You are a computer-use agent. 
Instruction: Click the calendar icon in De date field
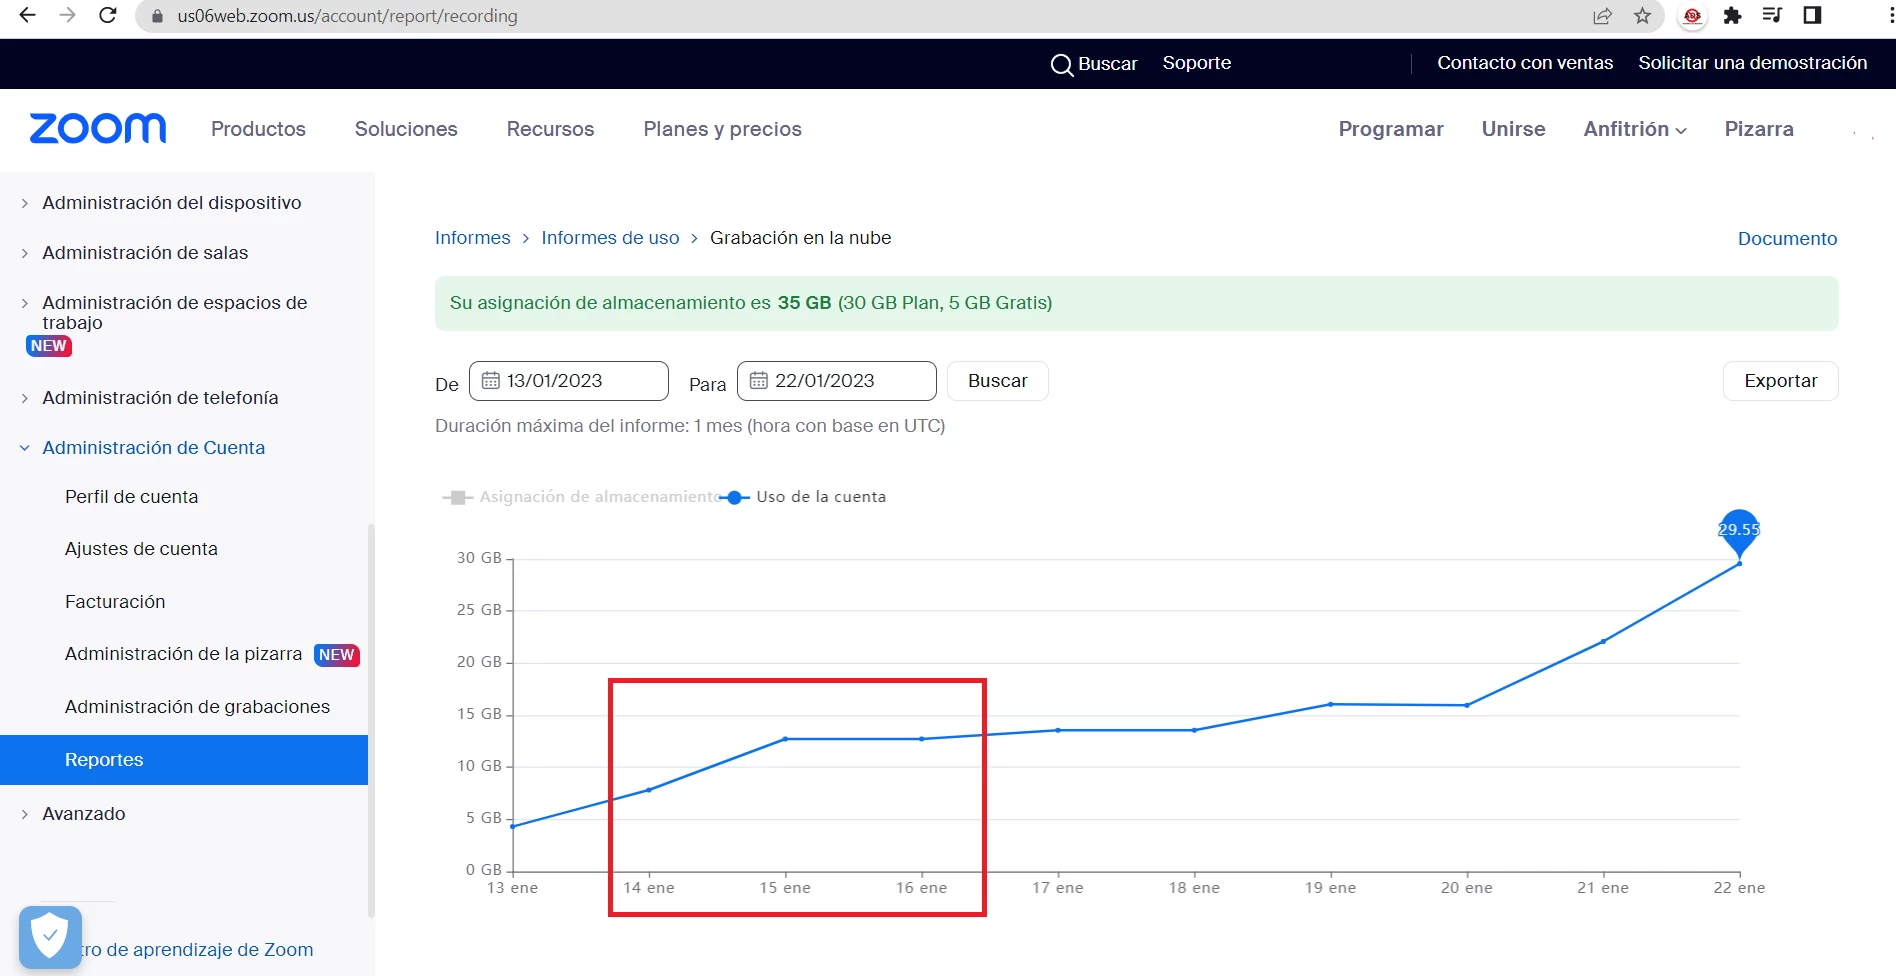(x=490, y=381)
